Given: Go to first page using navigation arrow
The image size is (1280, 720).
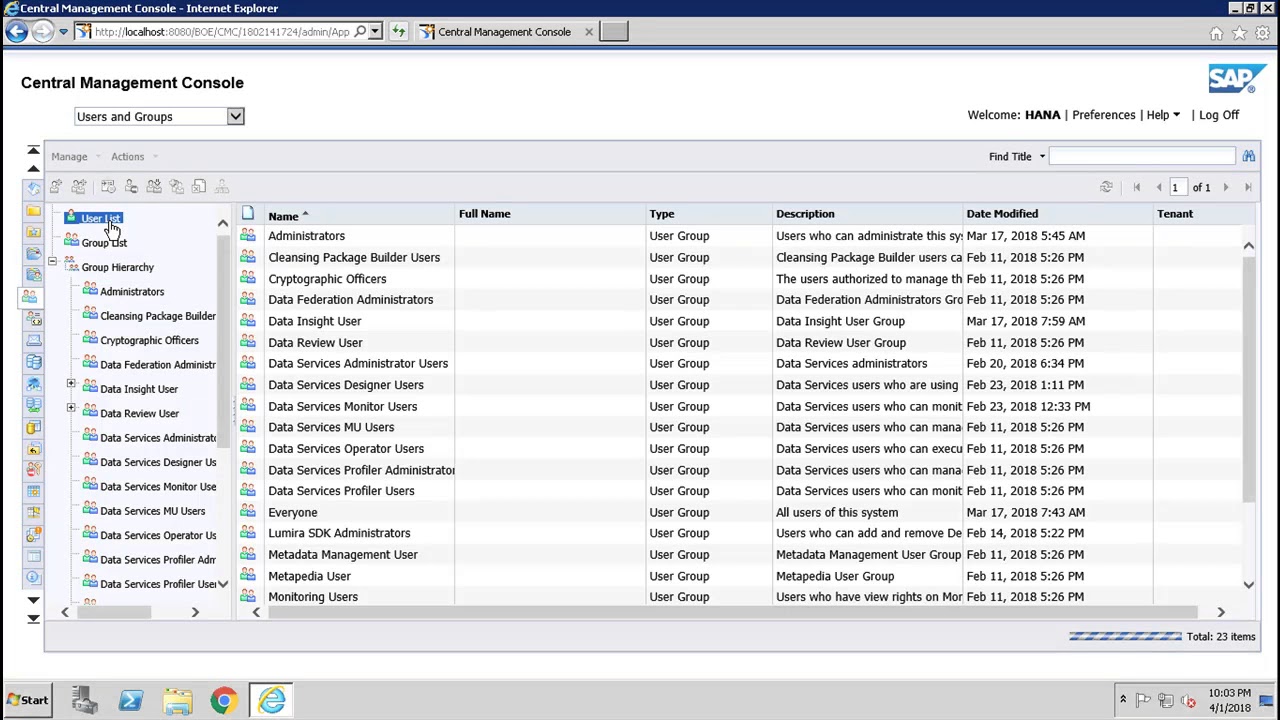Looking at the screenshot, I should (x=1136, y=187).
